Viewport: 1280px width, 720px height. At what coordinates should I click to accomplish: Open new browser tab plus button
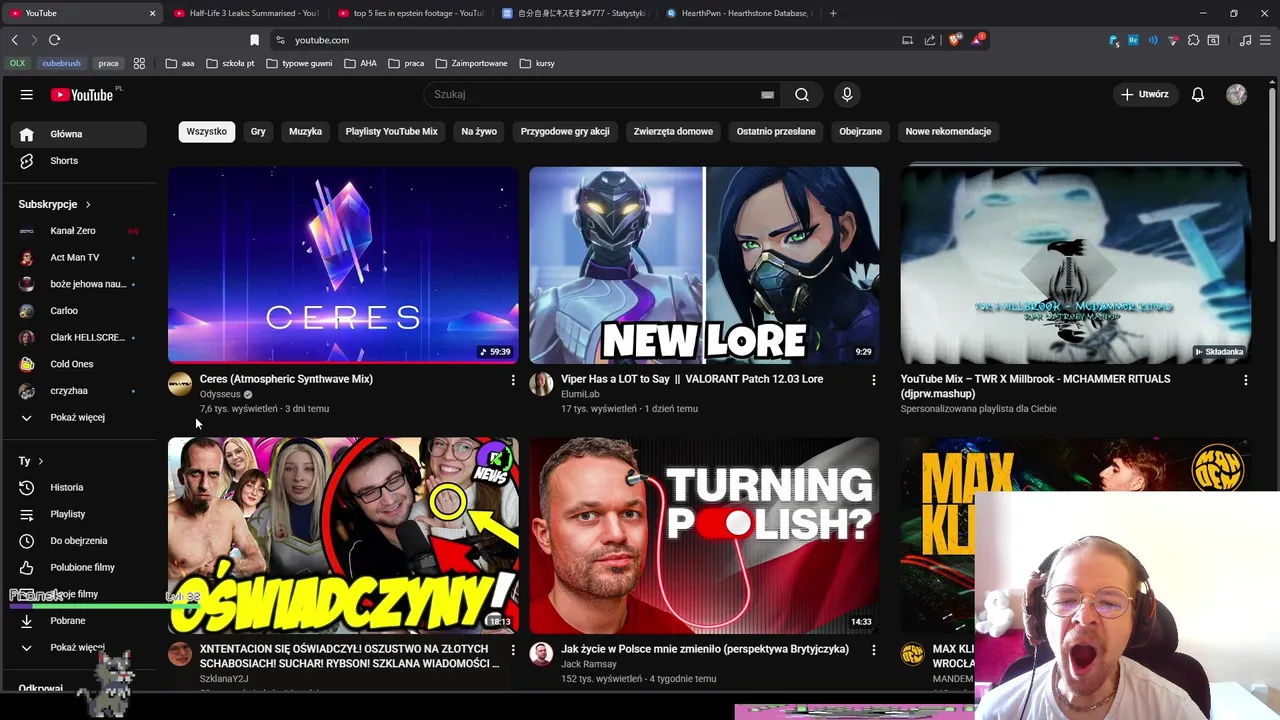(833, 13)
